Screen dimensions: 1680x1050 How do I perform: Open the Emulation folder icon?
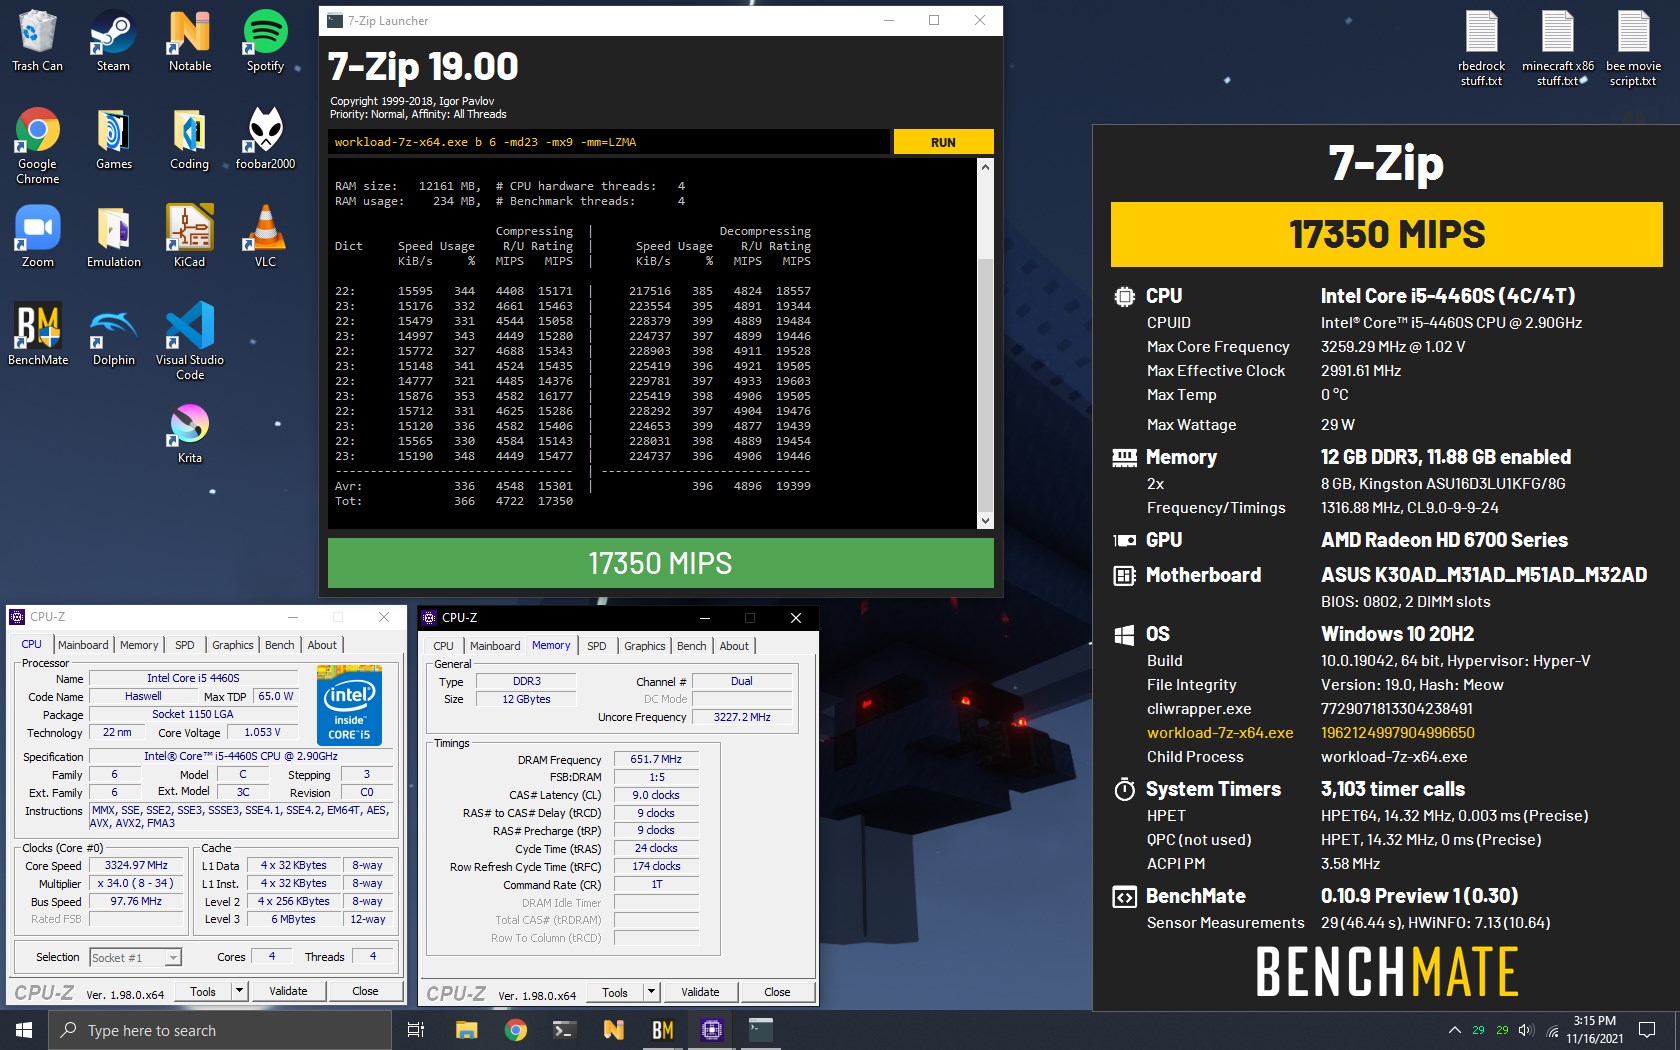point(113,236)
